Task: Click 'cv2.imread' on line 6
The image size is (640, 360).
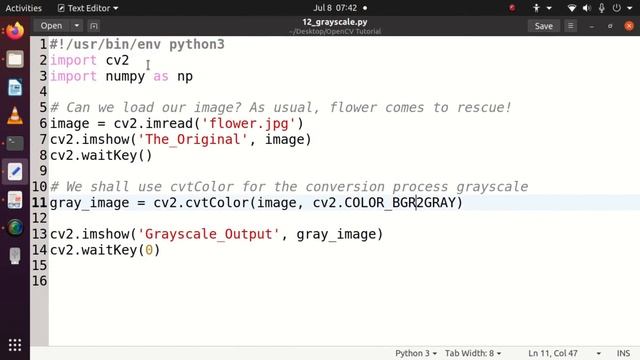Action: tap(153, 124)
